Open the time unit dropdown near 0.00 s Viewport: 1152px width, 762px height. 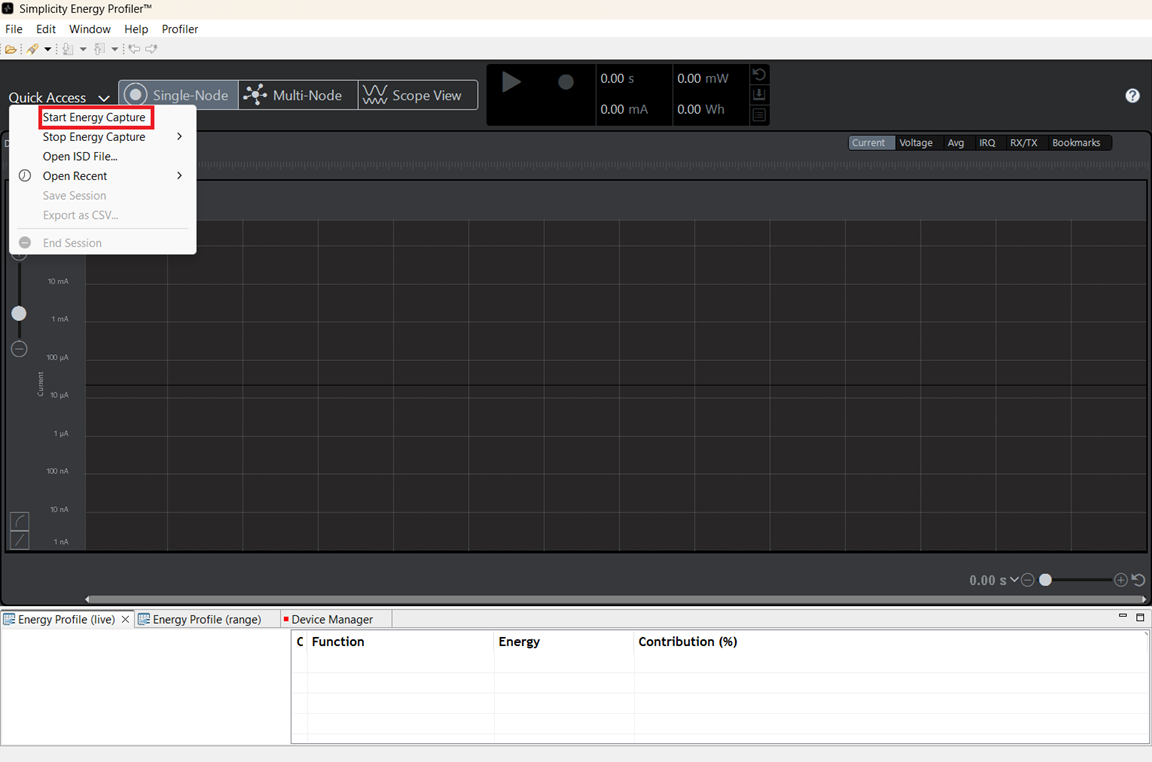1013,579
